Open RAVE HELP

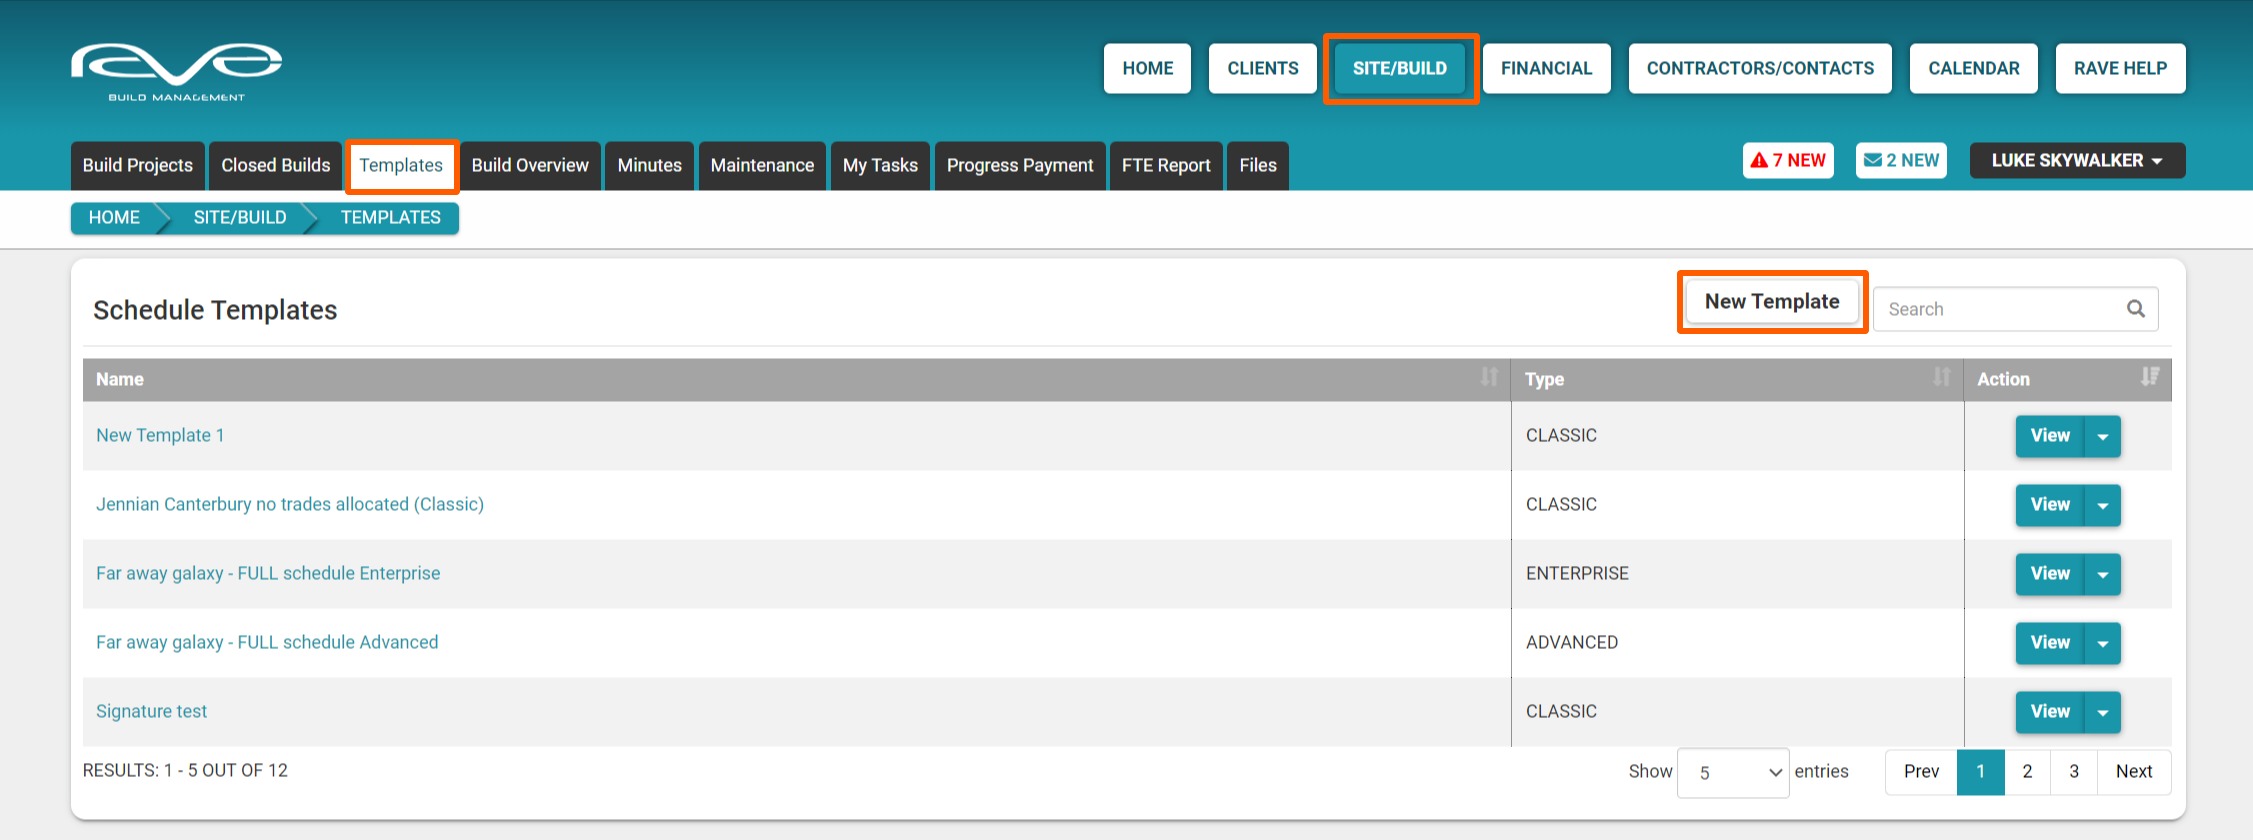2120,68
